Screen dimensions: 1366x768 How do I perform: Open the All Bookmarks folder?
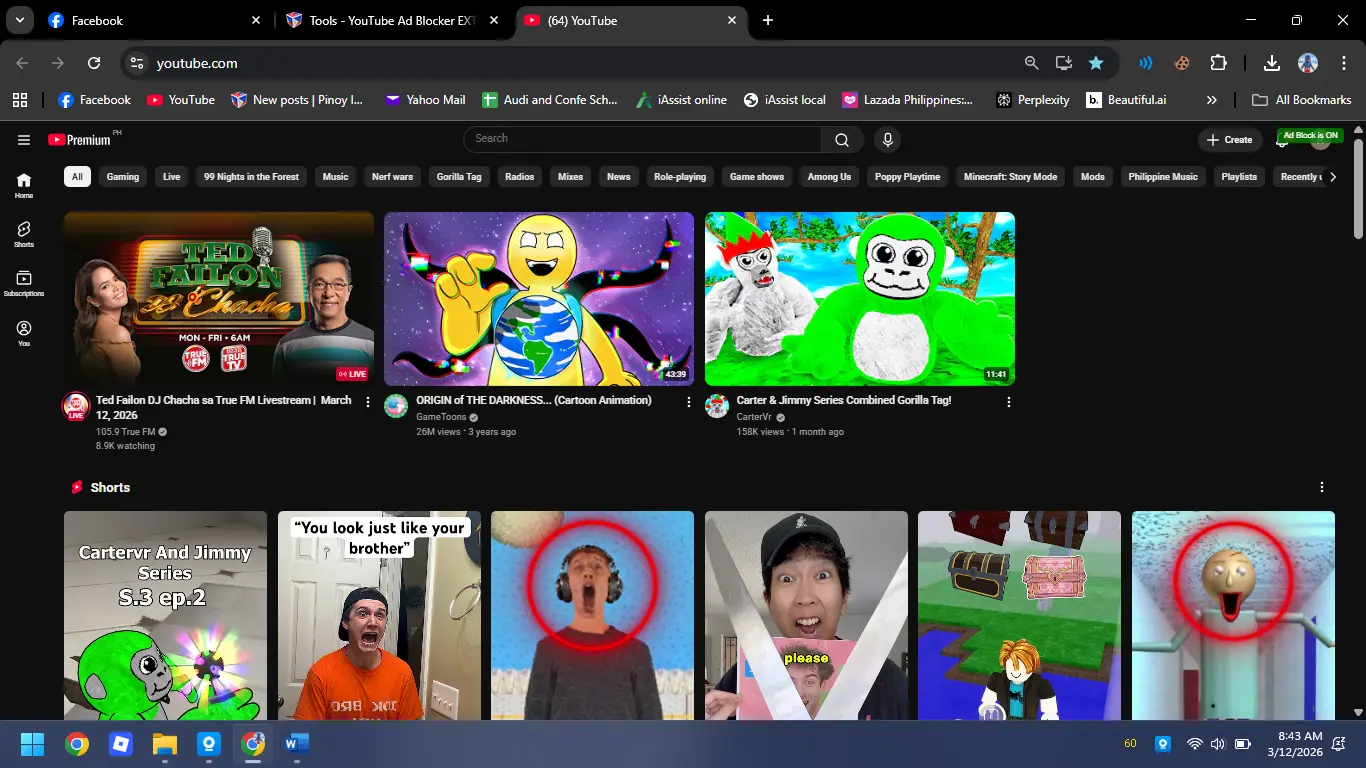1302,100
